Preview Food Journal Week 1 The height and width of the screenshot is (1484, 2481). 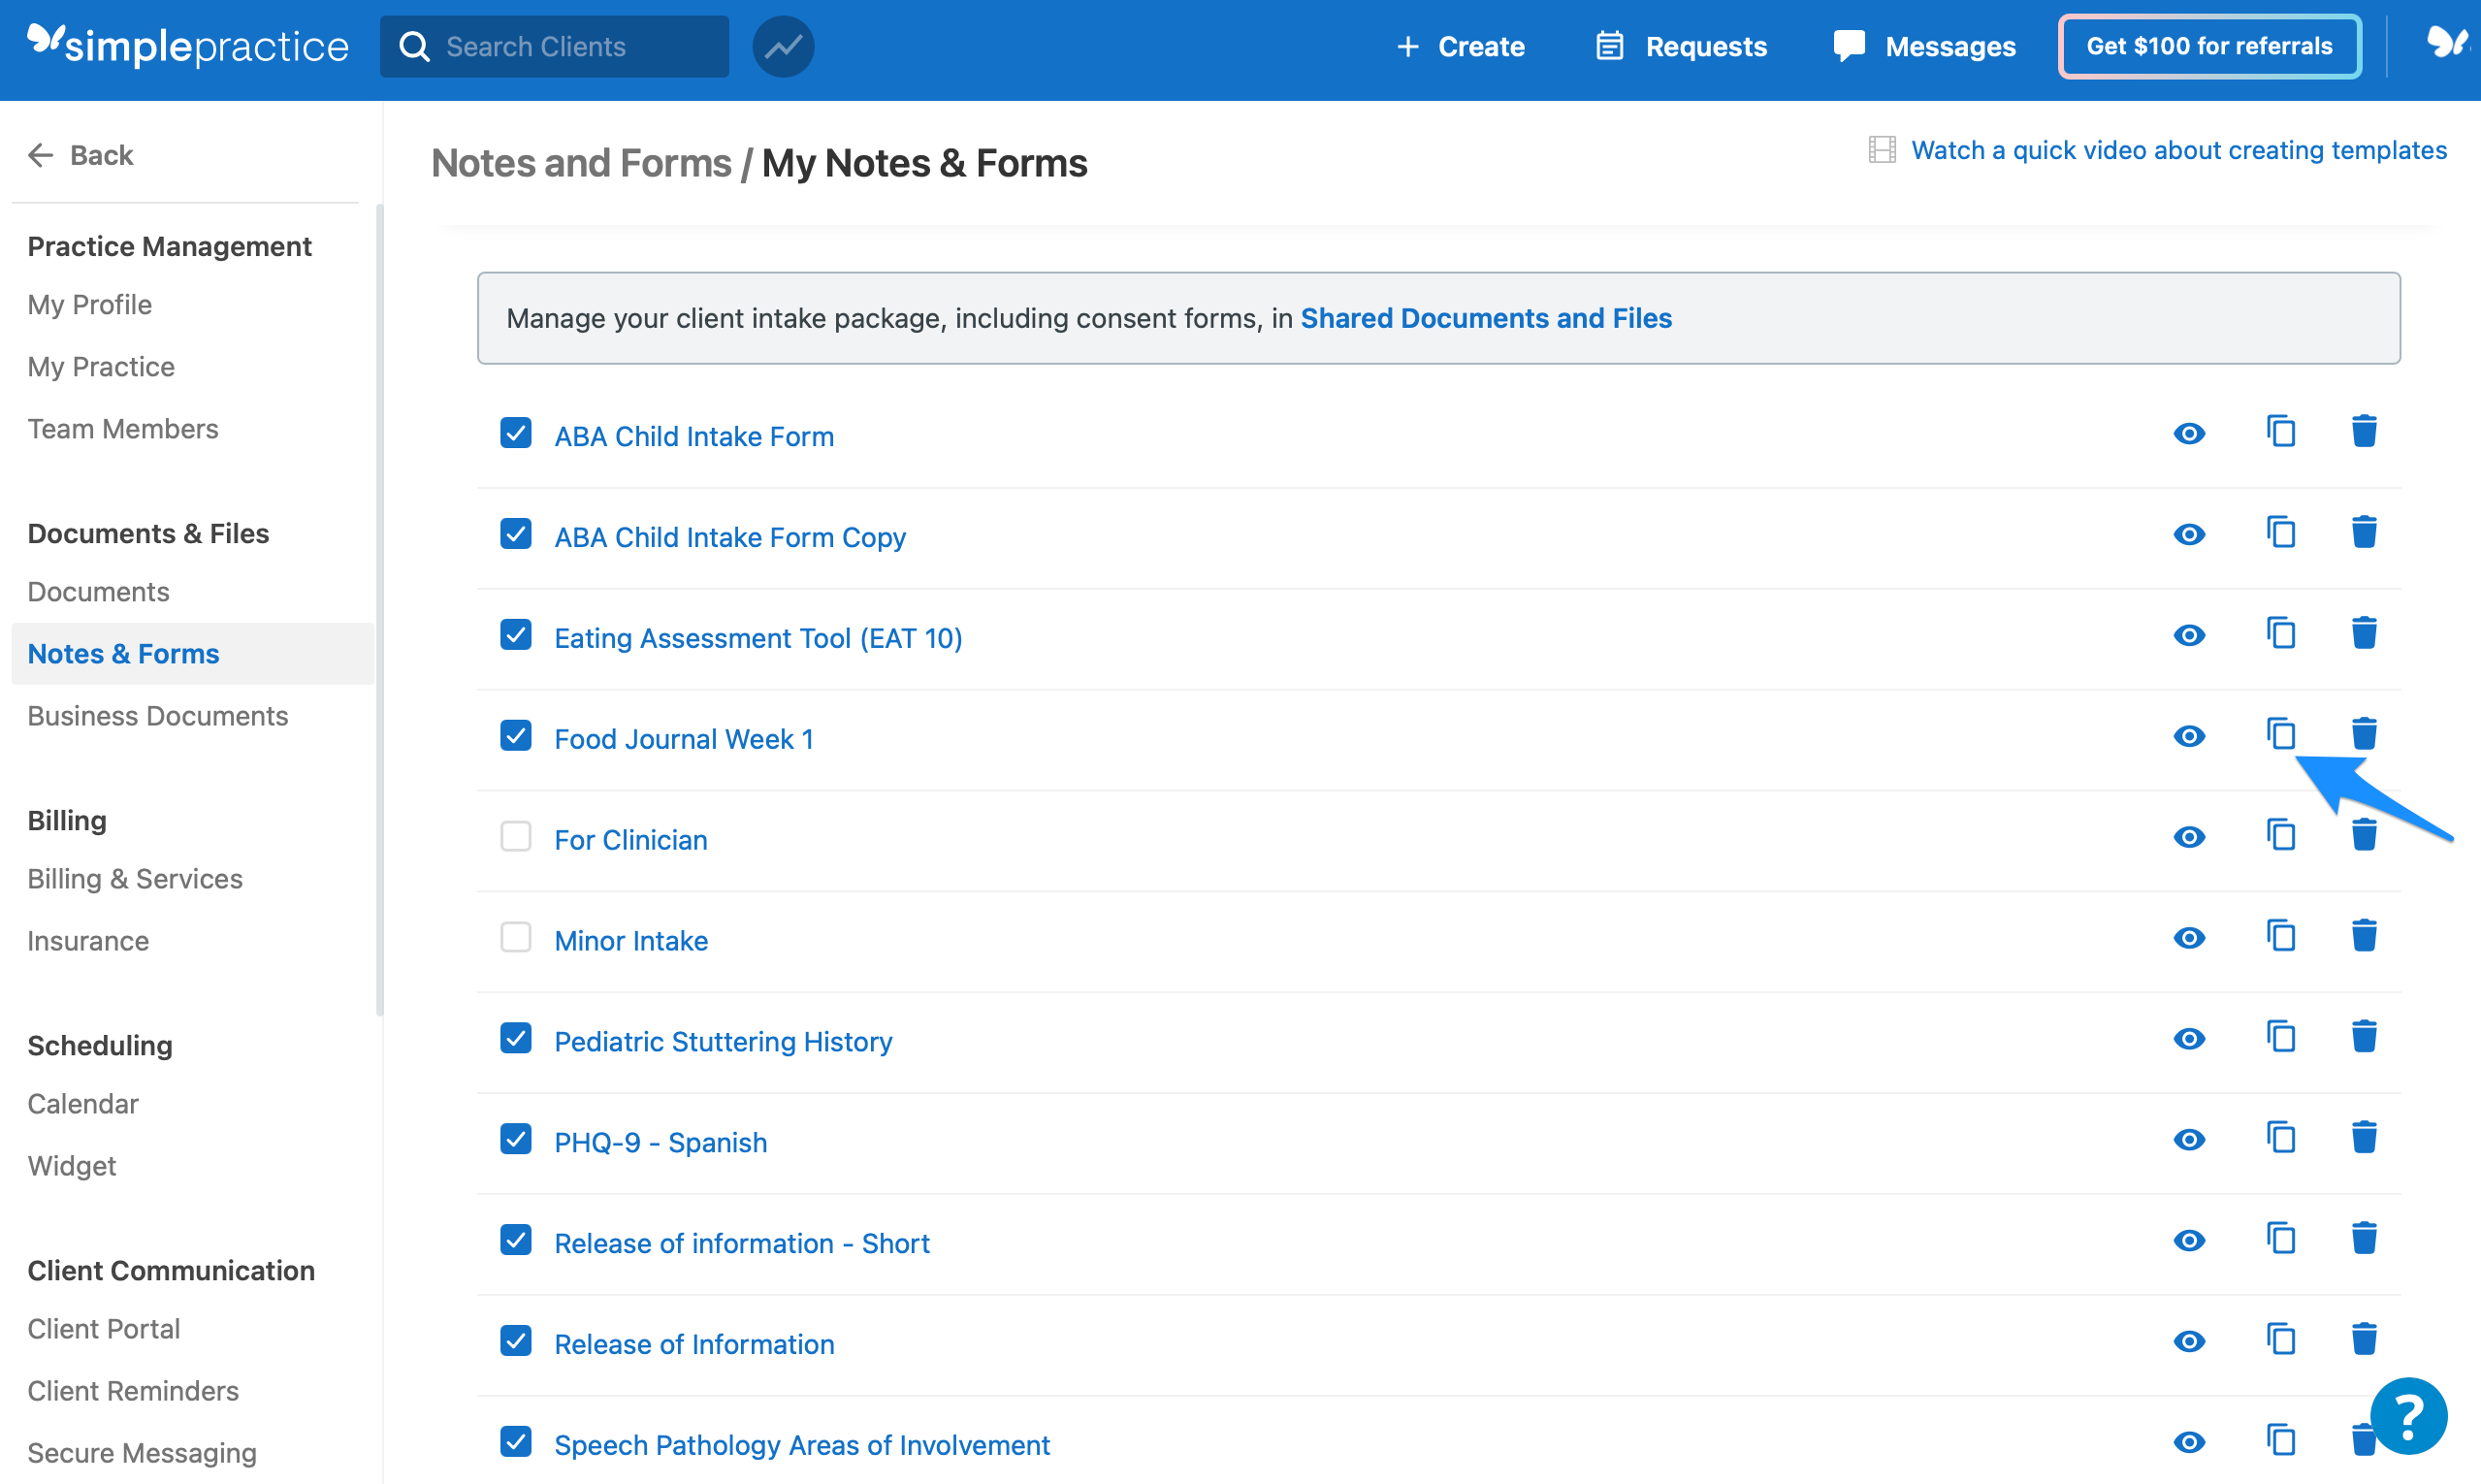tap(2188, 737)
